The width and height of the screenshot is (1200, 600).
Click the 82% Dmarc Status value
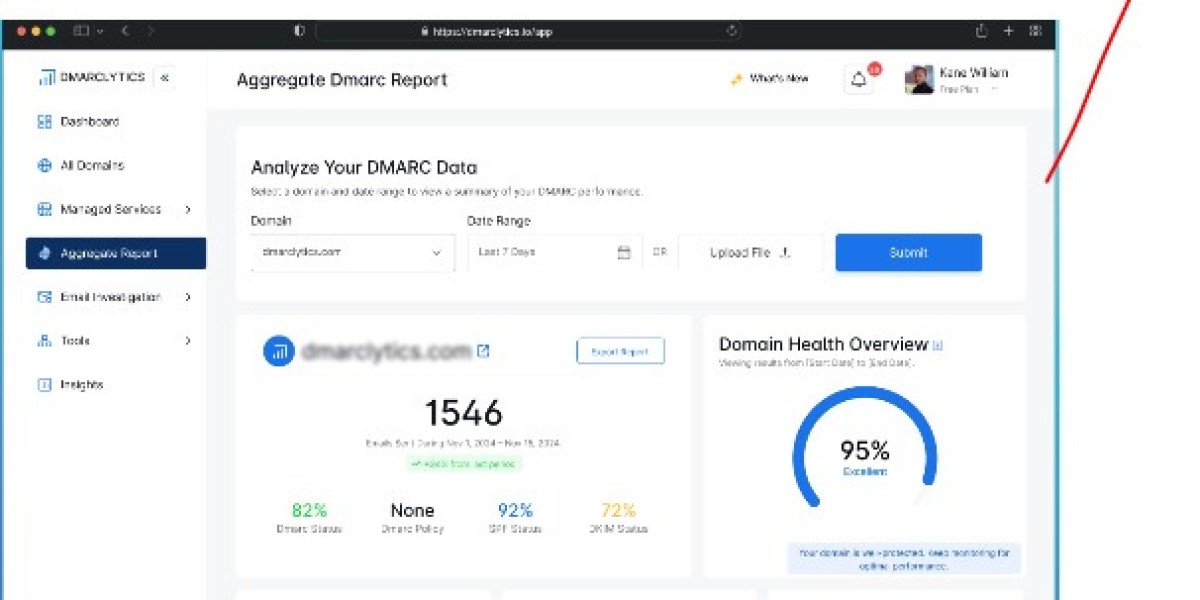click(309, 511)
